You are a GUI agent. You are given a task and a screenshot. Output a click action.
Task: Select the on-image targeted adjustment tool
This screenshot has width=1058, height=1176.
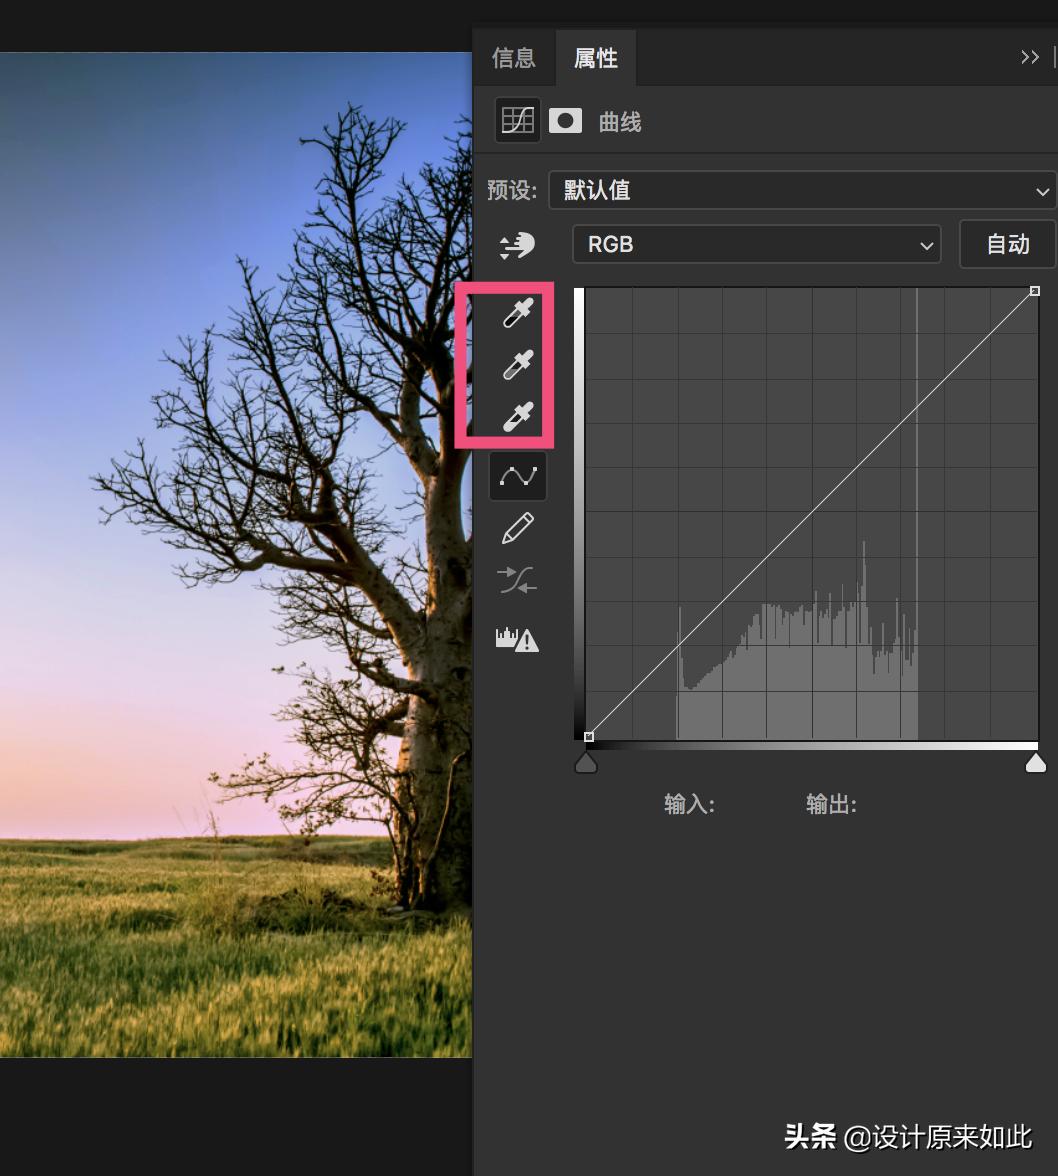(517, 244)
